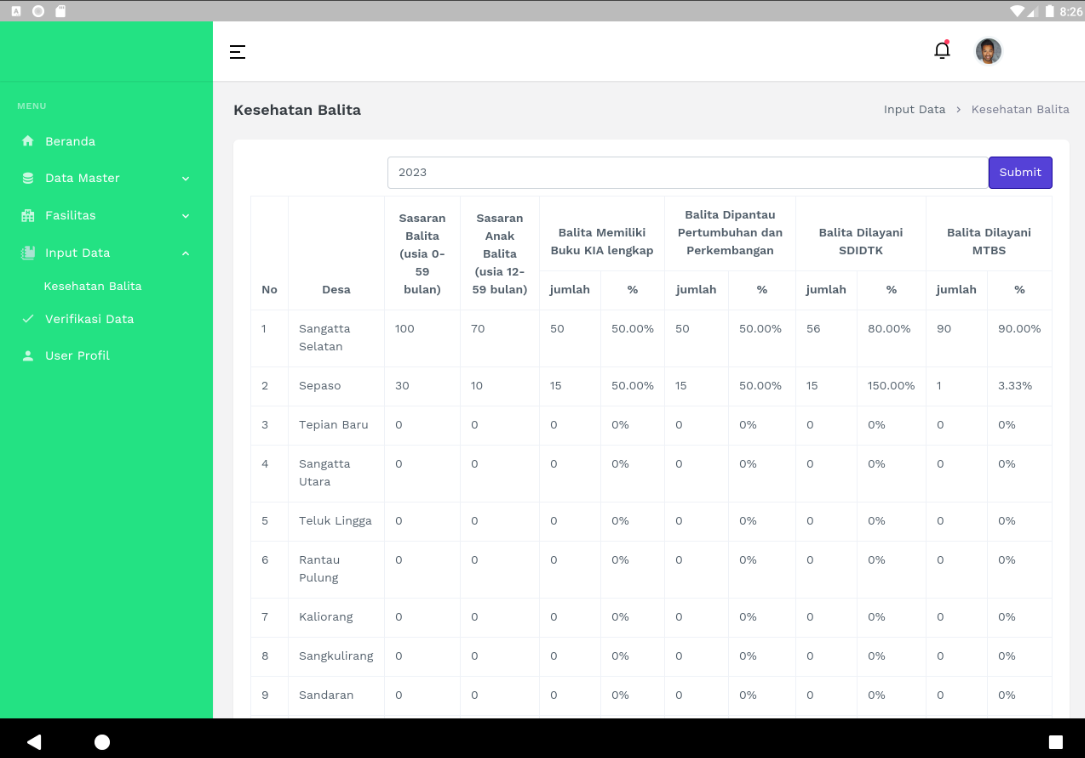The width and height of the screenshot is (1085, 758).
Task: Click the User Profil person icon
Action: [x=28, y=356]
